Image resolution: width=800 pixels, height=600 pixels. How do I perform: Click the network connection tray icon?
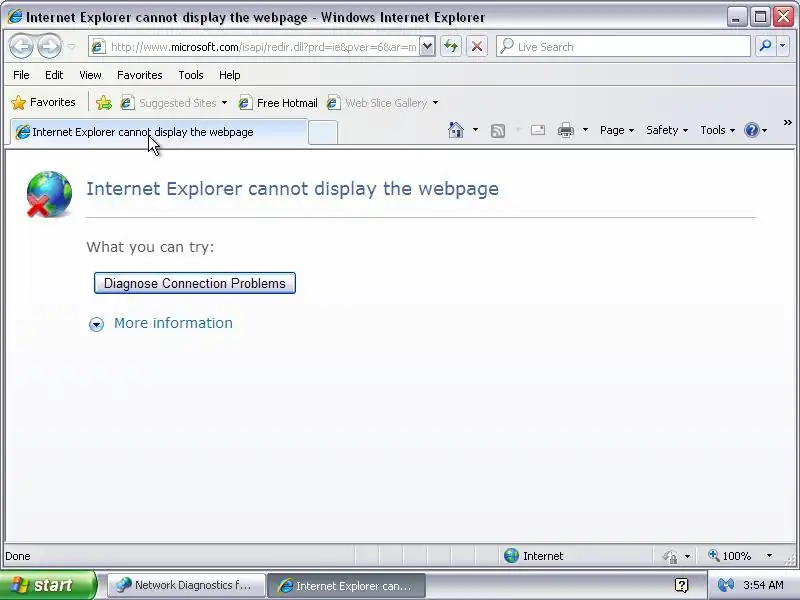[726, 585]
